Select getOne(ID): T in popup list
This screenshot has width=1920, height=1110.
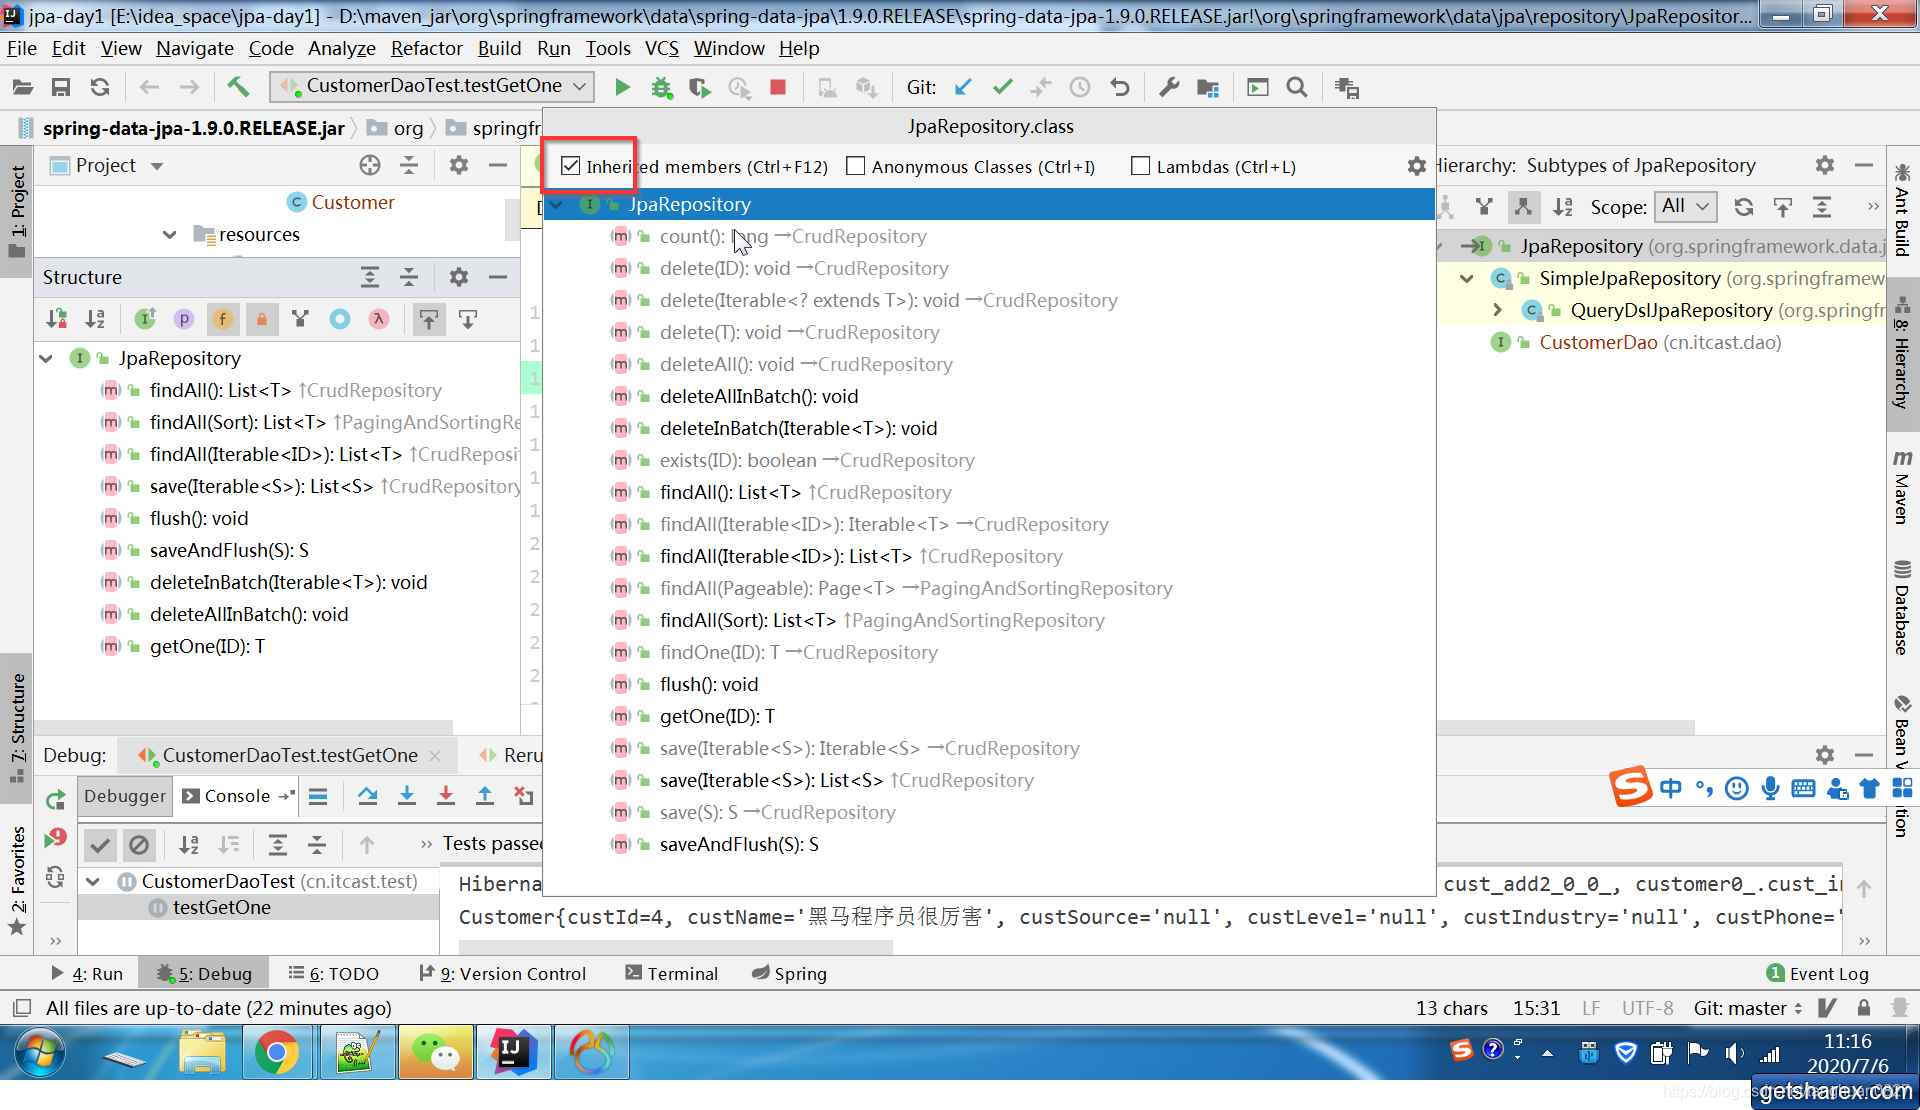[717, 716]
